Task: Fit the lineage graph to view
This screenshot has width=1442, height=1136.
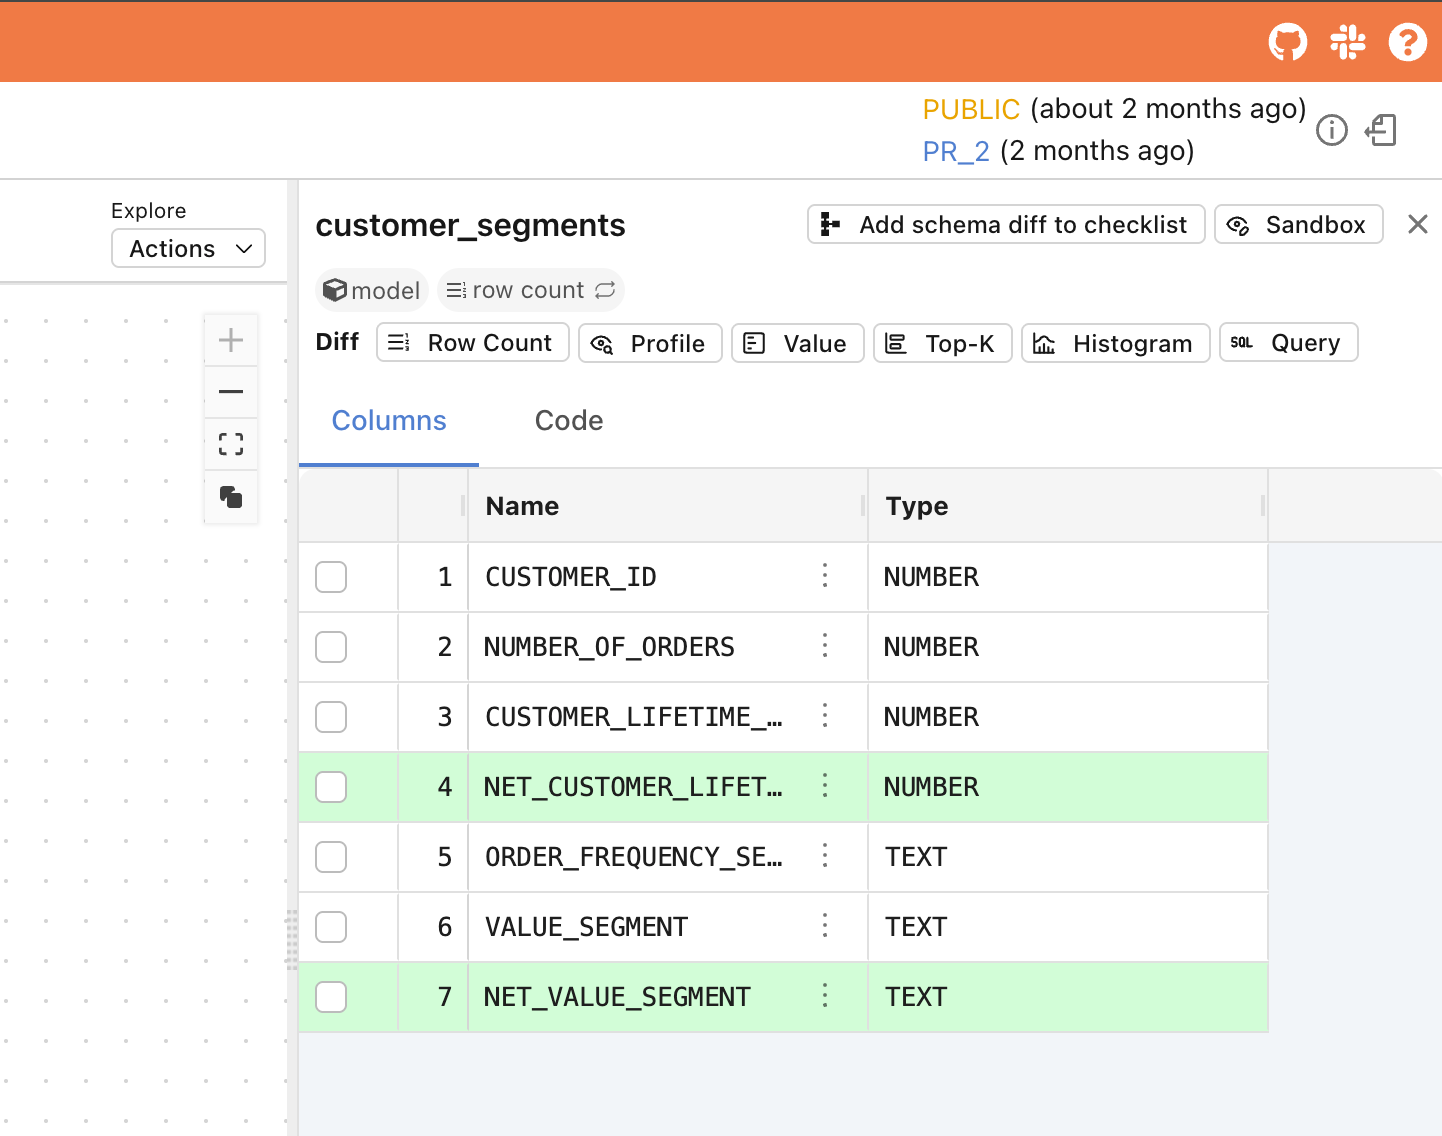Action: coord(231,444)
